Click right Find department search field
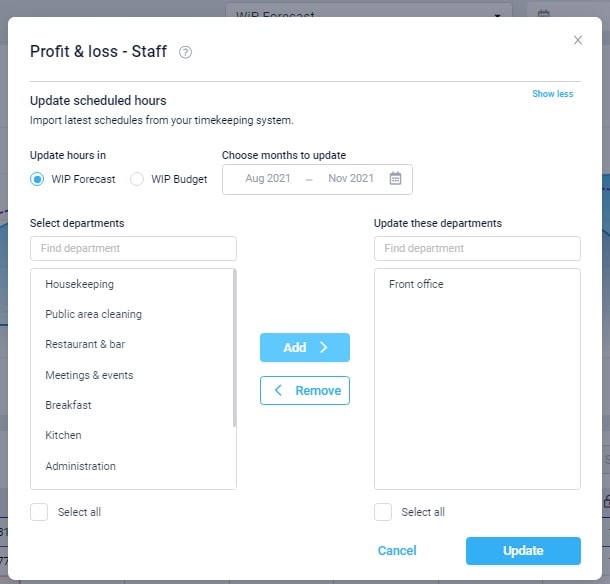610x584 pixels. coord(477,248)
